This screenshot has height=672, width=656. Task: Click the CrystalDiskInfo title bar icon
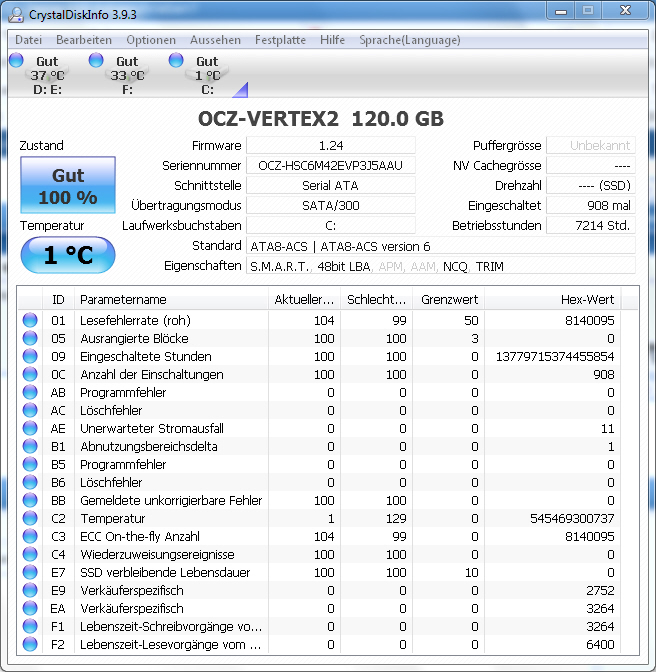16,15
